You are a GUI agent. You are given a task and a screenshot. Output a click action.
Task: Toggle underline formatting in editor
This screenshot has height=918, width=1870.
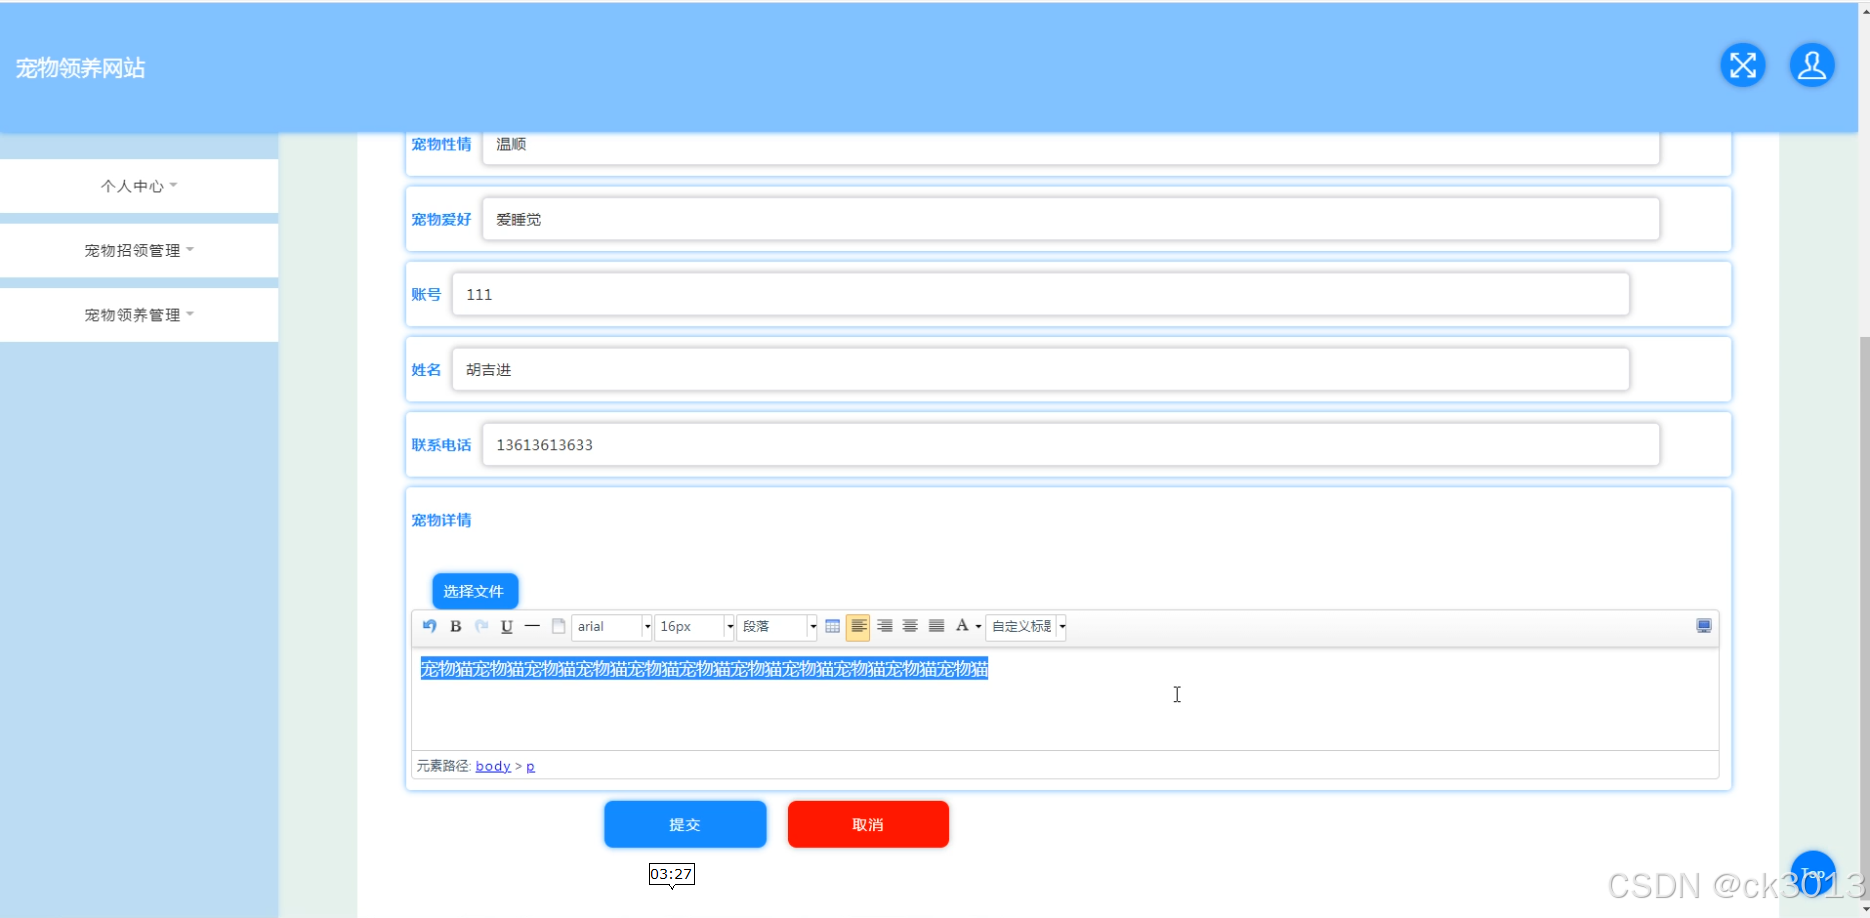[x=507, y=626]
